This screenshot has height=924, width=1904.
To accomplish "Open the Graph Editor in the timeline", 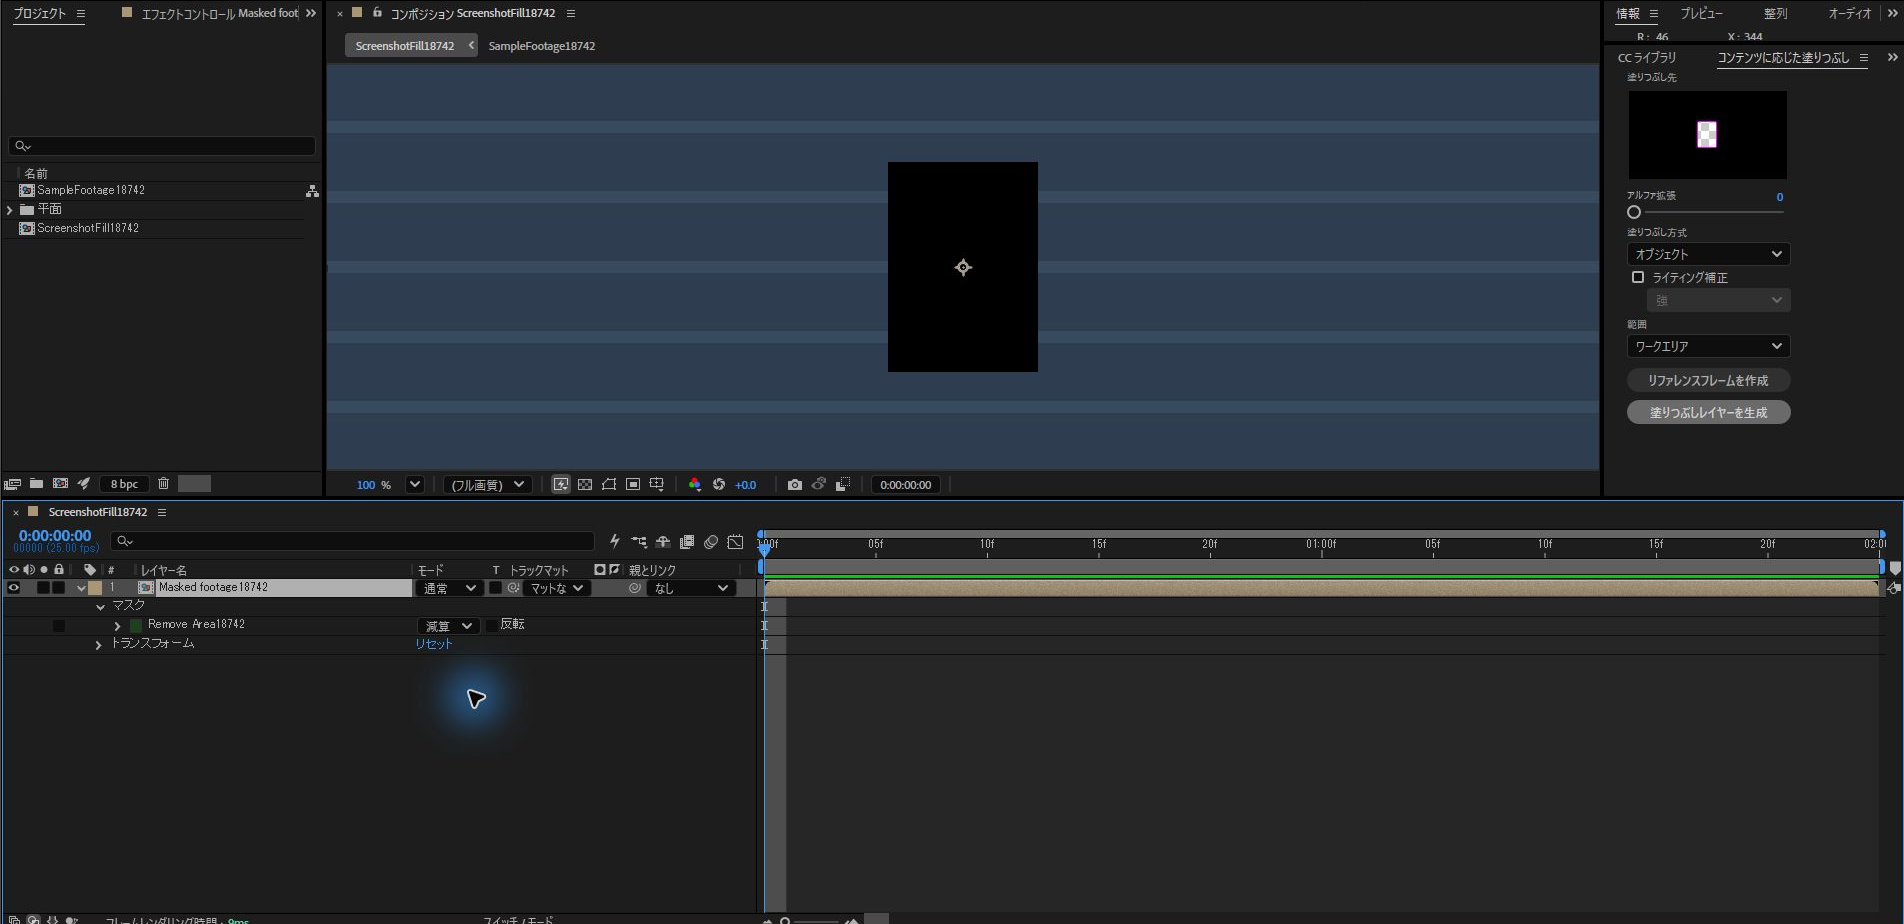I will tap(735, 542).
